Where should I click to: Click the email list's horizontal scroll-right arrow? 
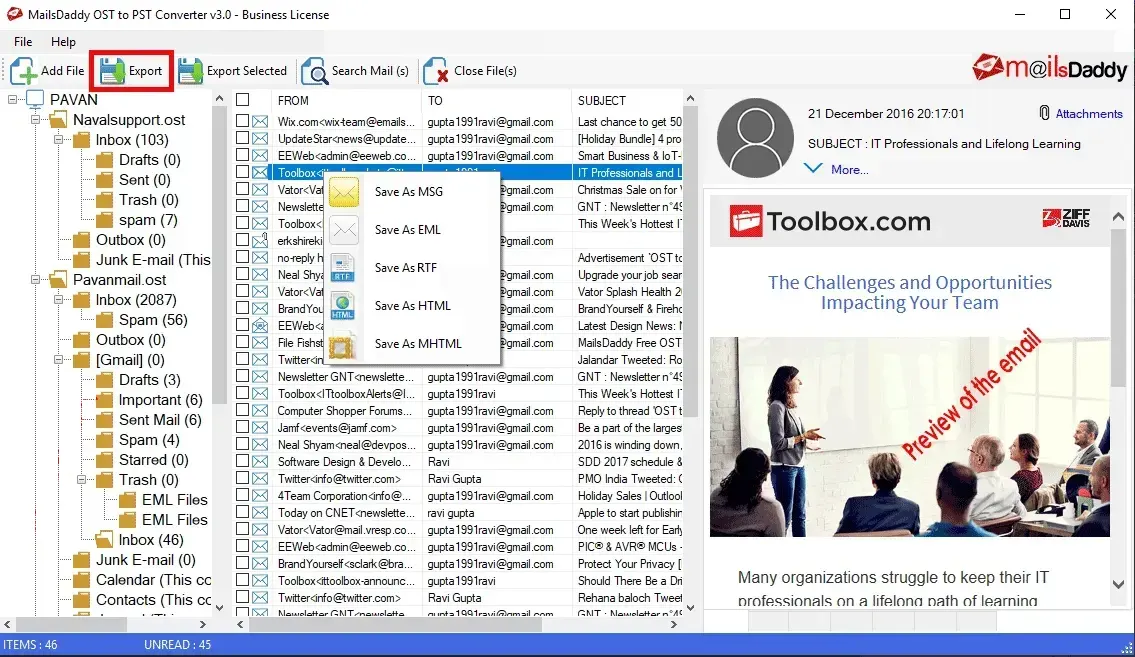click(x=674, y=624)
